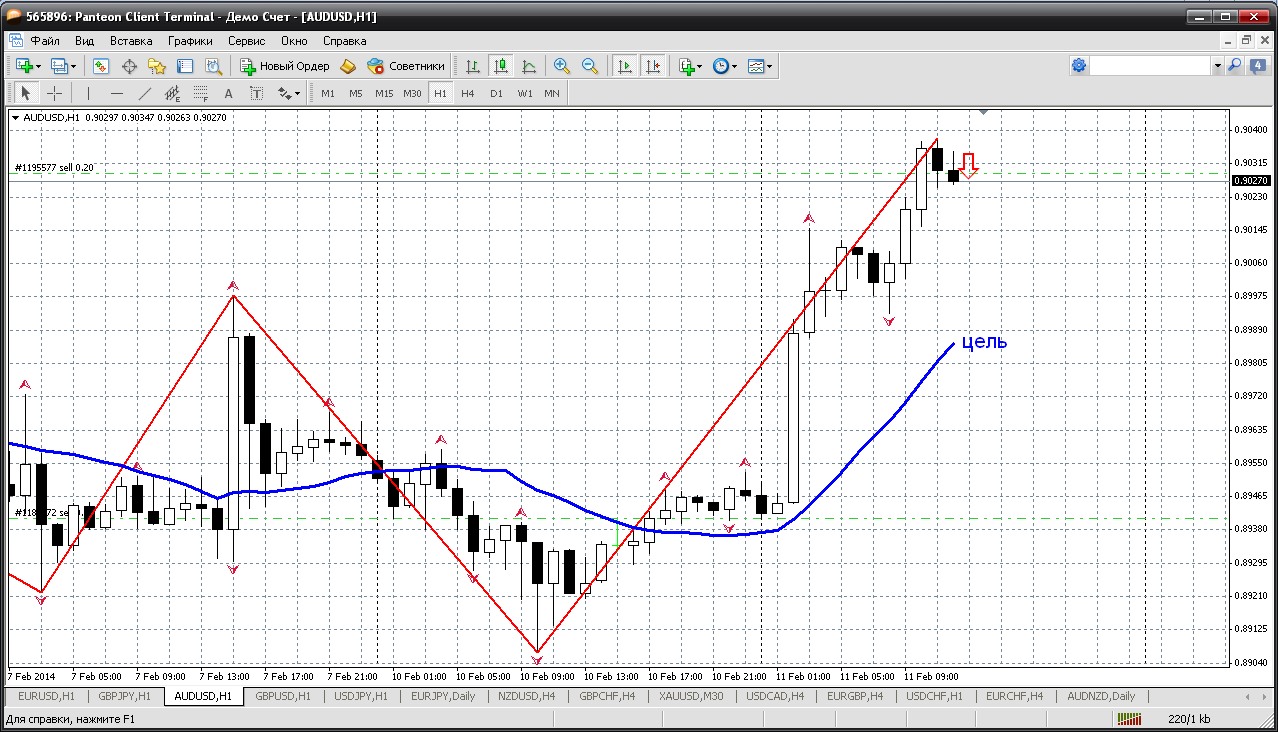Zoom in on the chart

click(x=562, y=66)
